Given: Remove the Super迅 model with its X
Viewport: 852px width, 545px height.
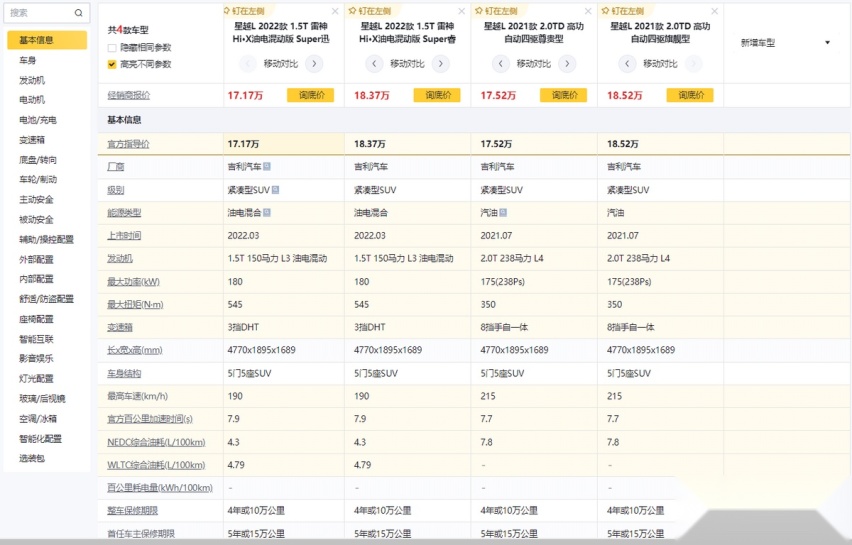Looking at the screenshot, I should [x=335, y=11].
